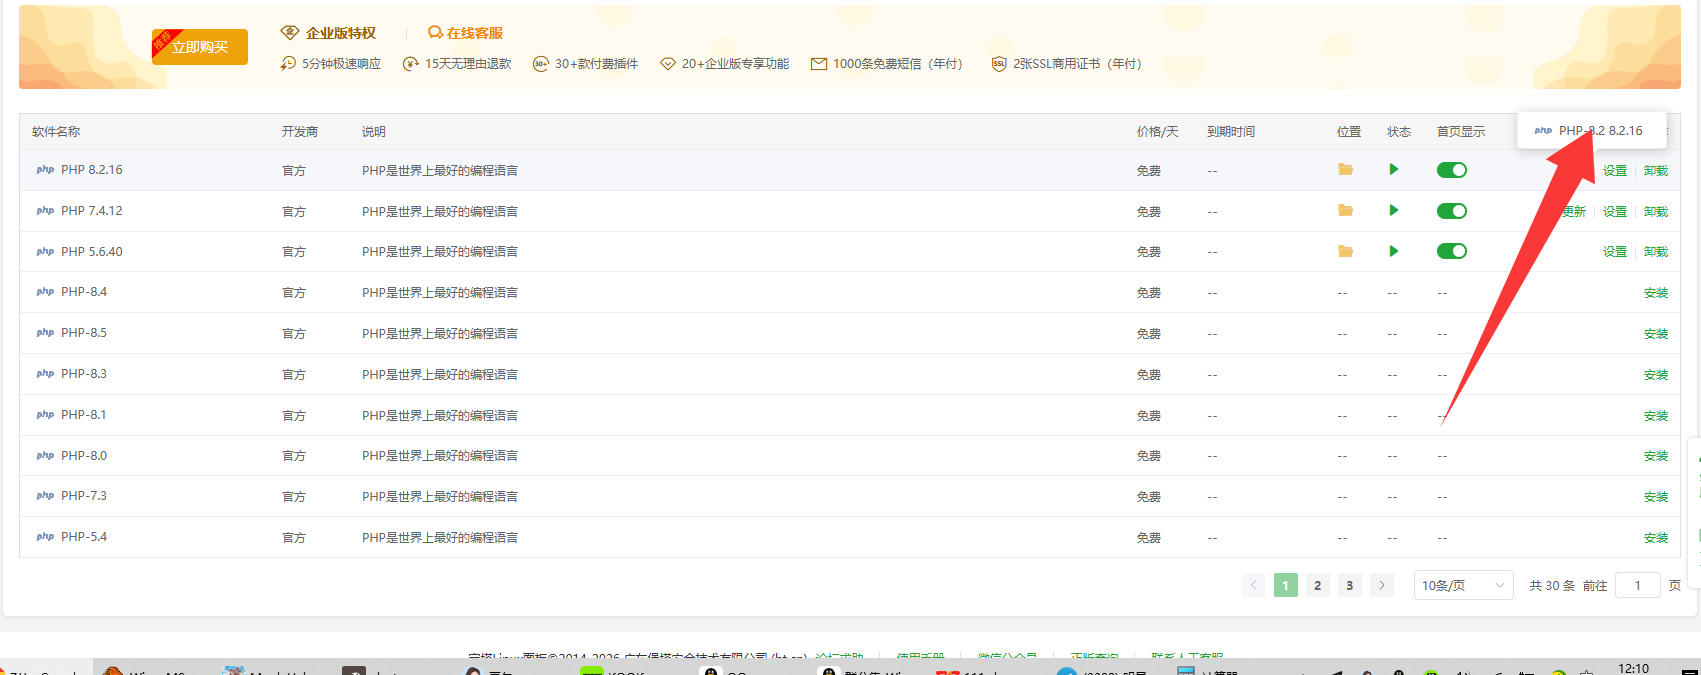Open the 10条/页 page size dropdown
The width and height of the screenshot is (1701, 675).
click(1464, 586)
